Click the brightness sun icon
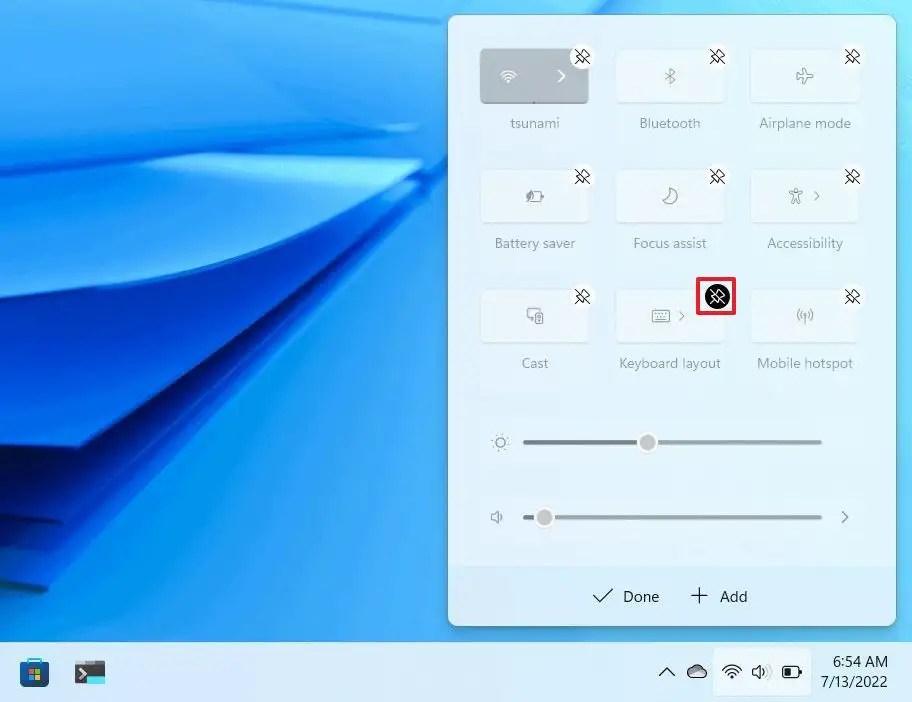The width and height of the screenshot is (912, 702). pos(498,442)
